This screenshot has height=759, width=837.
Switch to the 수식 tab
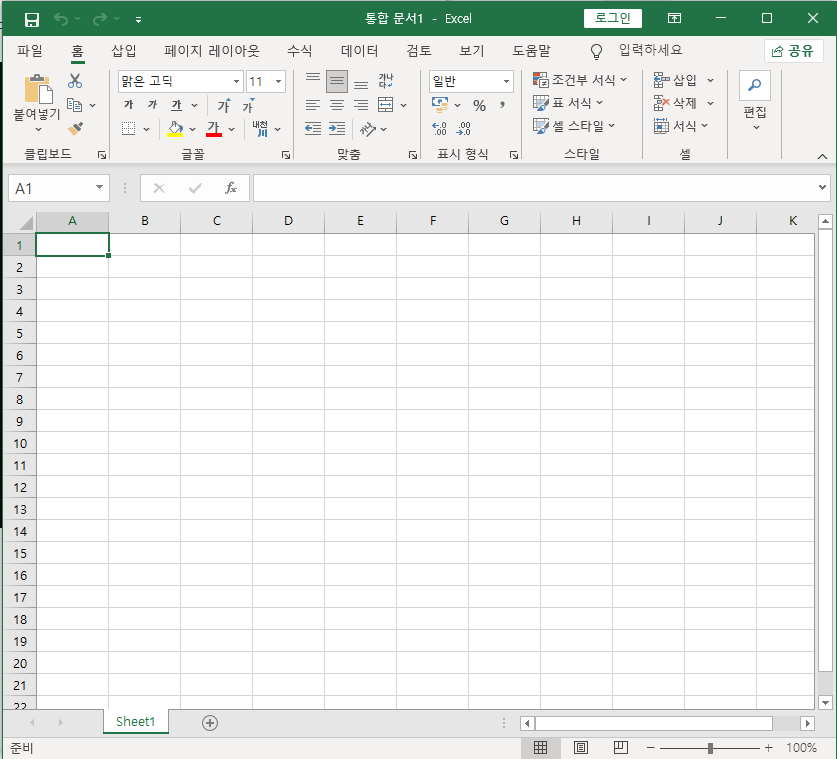[x=299, y=51]
